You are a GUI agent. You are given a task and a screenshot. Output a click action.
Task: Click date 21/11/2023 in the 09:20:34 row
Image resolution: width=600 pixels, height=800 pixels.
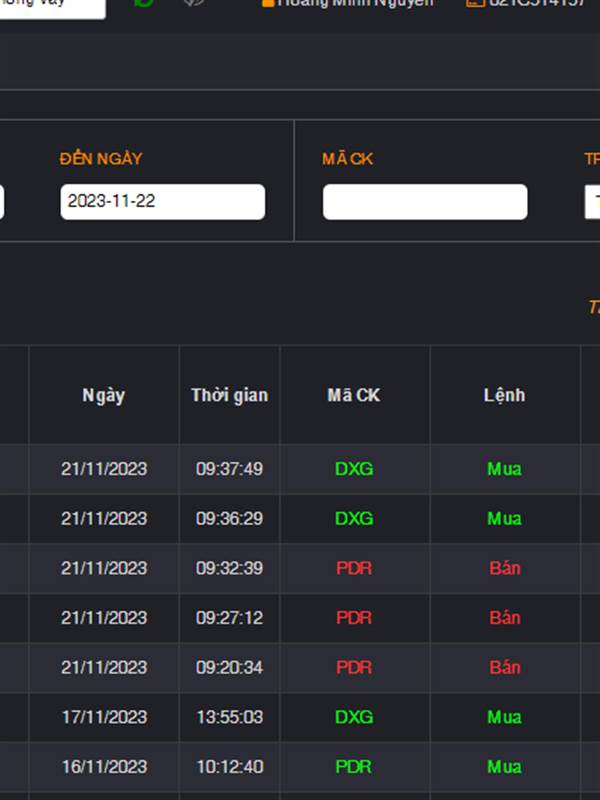click(x=104, y=667)
